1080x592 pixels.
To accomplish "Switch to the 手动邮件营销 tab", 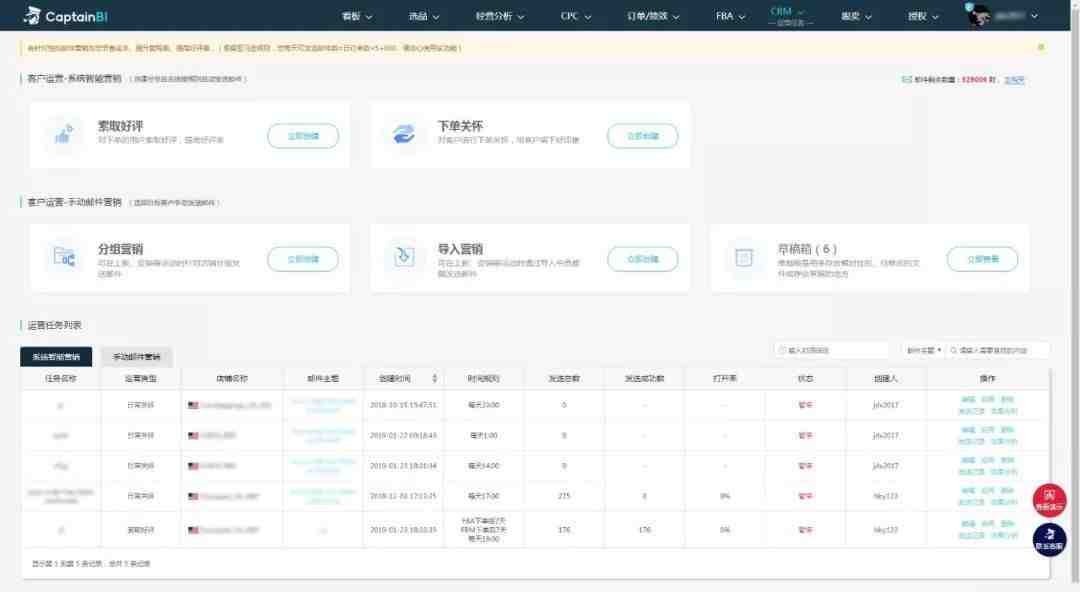I will (136, 356).
